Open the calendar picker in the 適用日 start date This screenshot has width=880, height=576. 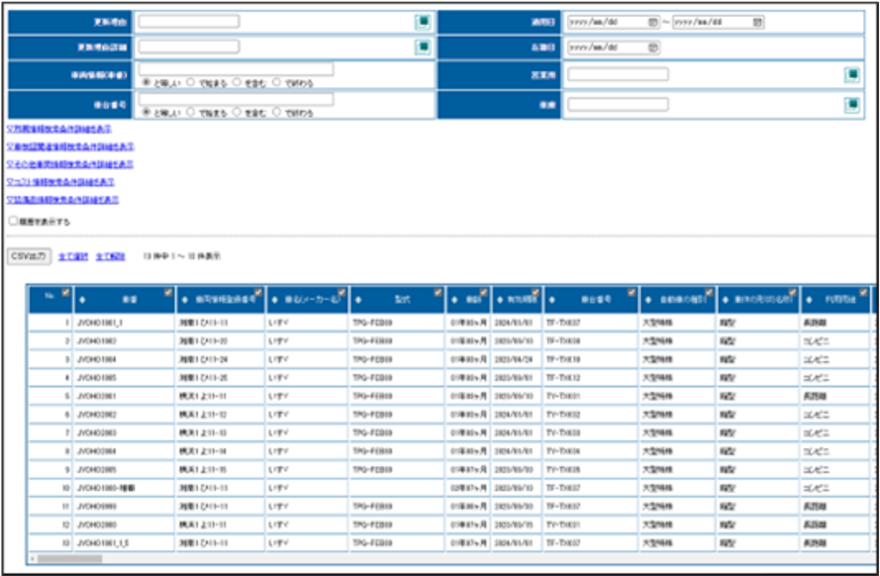652,21
